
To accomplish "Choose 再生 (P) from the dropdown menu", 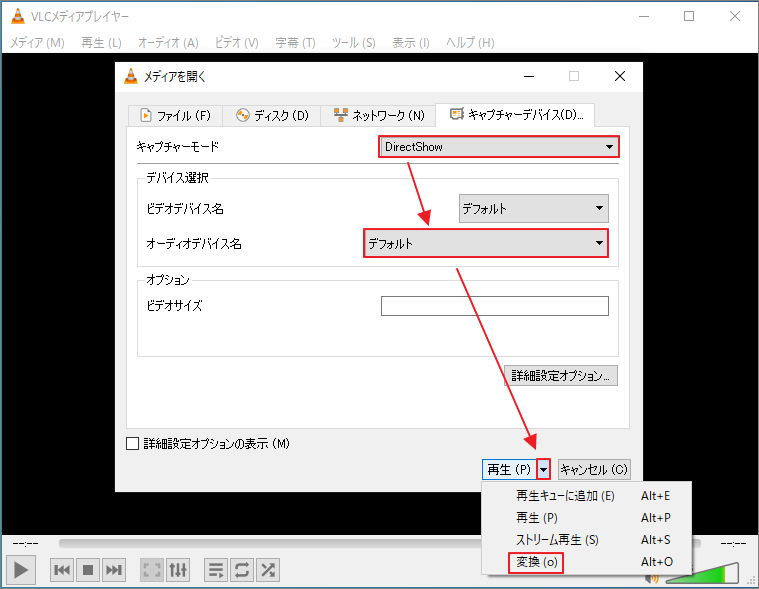I will [587, 518].
